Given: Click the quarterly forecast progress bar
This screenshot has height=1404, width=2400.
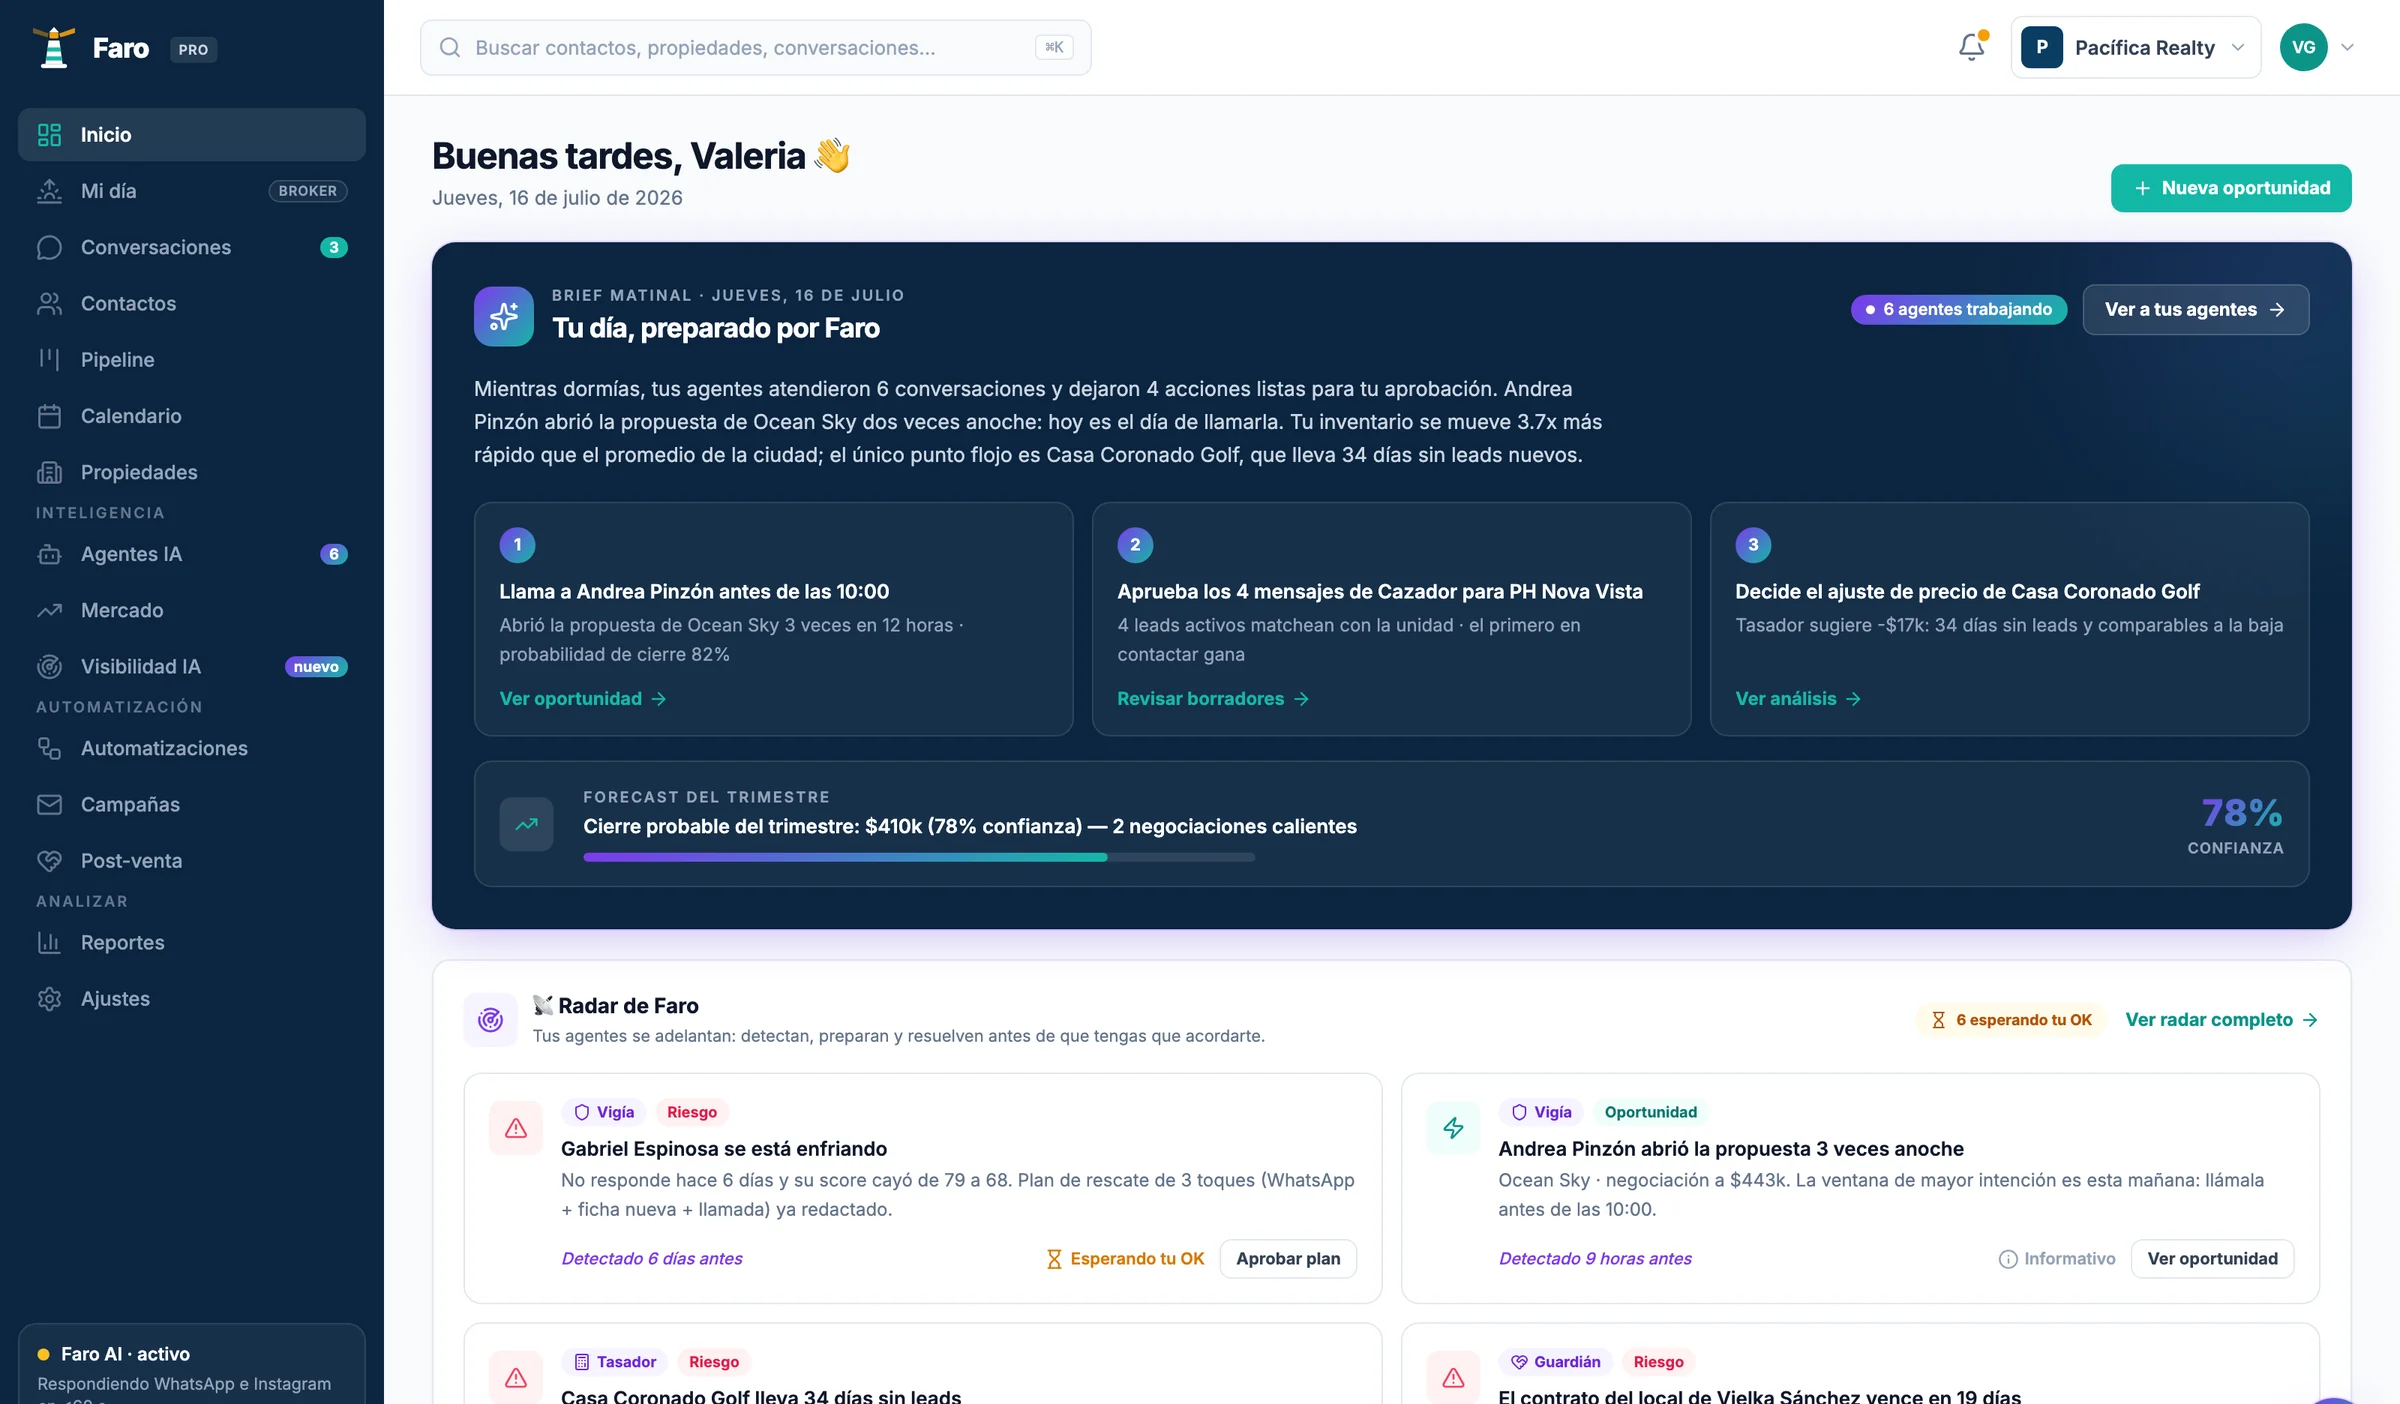Looking at the screenshot, I should [x=919, y=857].
